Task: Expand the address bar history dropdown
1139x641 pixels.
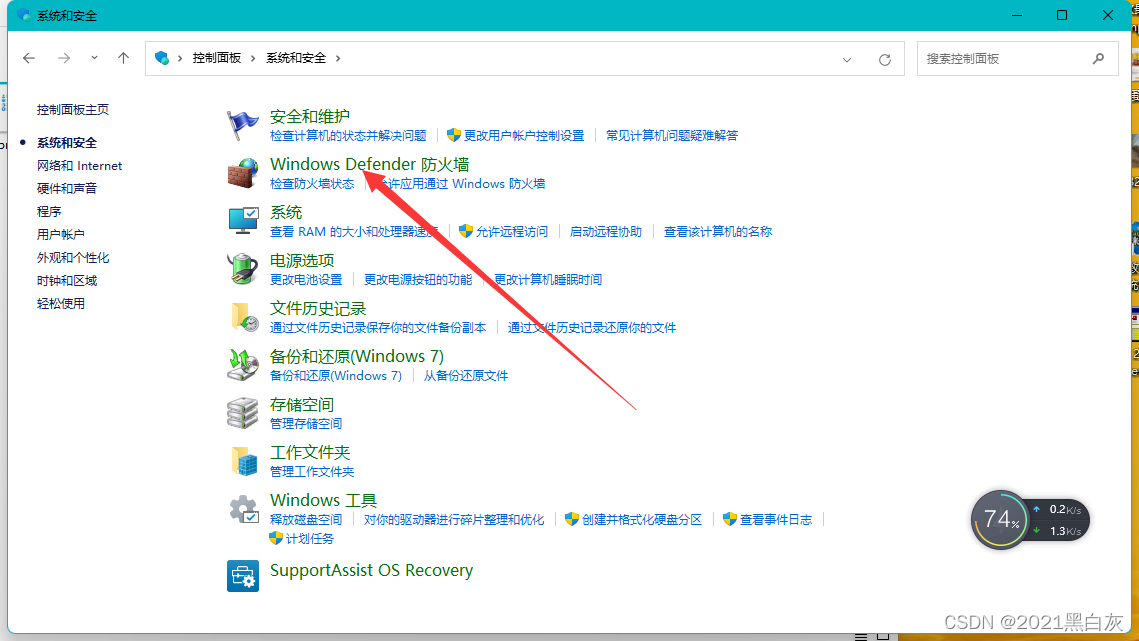Action: 847,60
